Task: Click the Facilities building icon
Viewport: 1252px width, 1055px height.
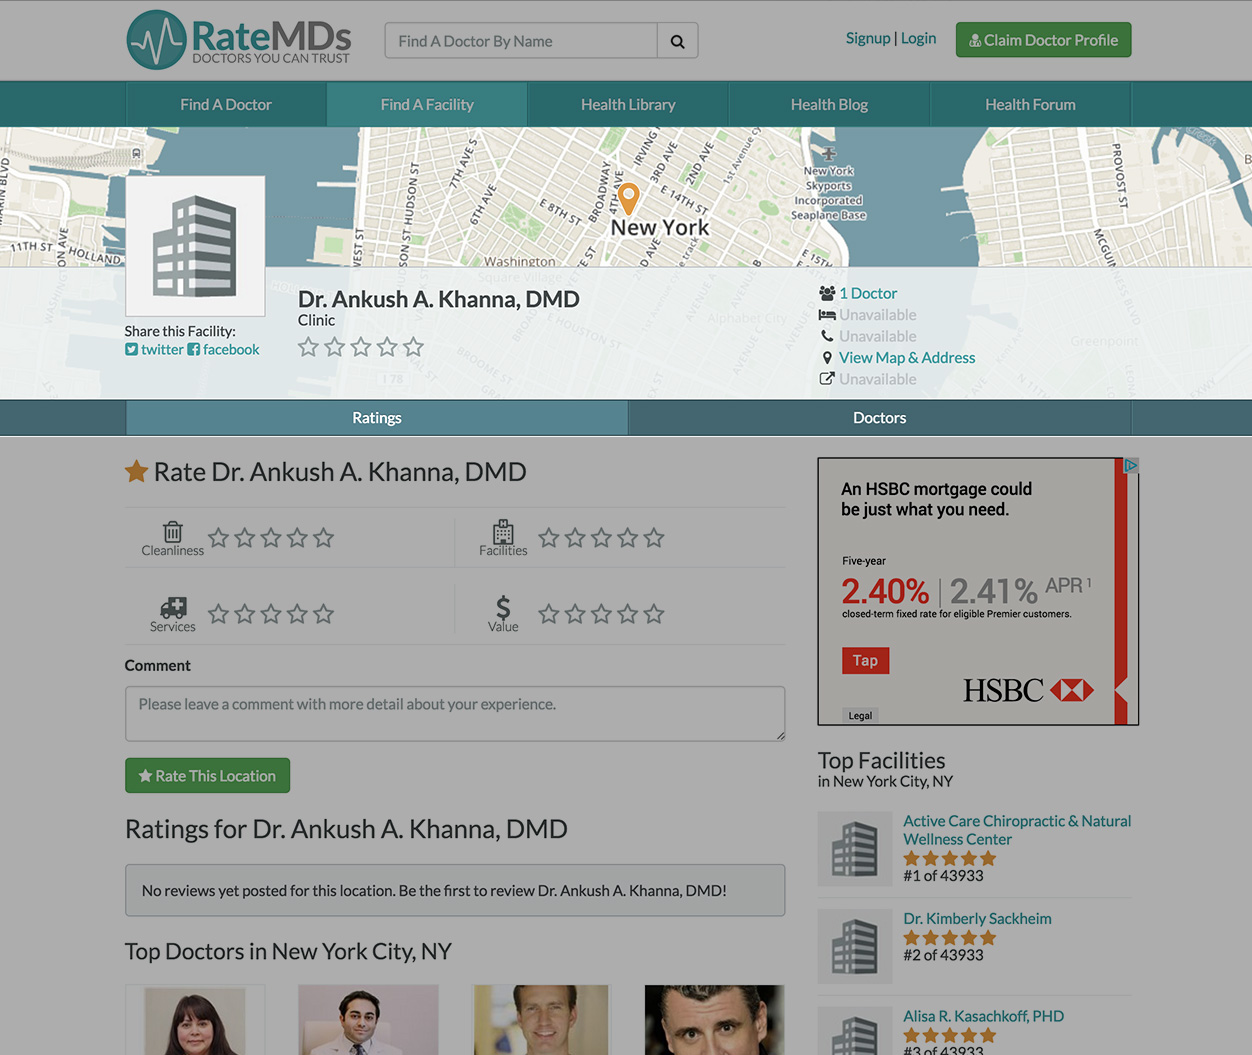Action: (503, 531)
